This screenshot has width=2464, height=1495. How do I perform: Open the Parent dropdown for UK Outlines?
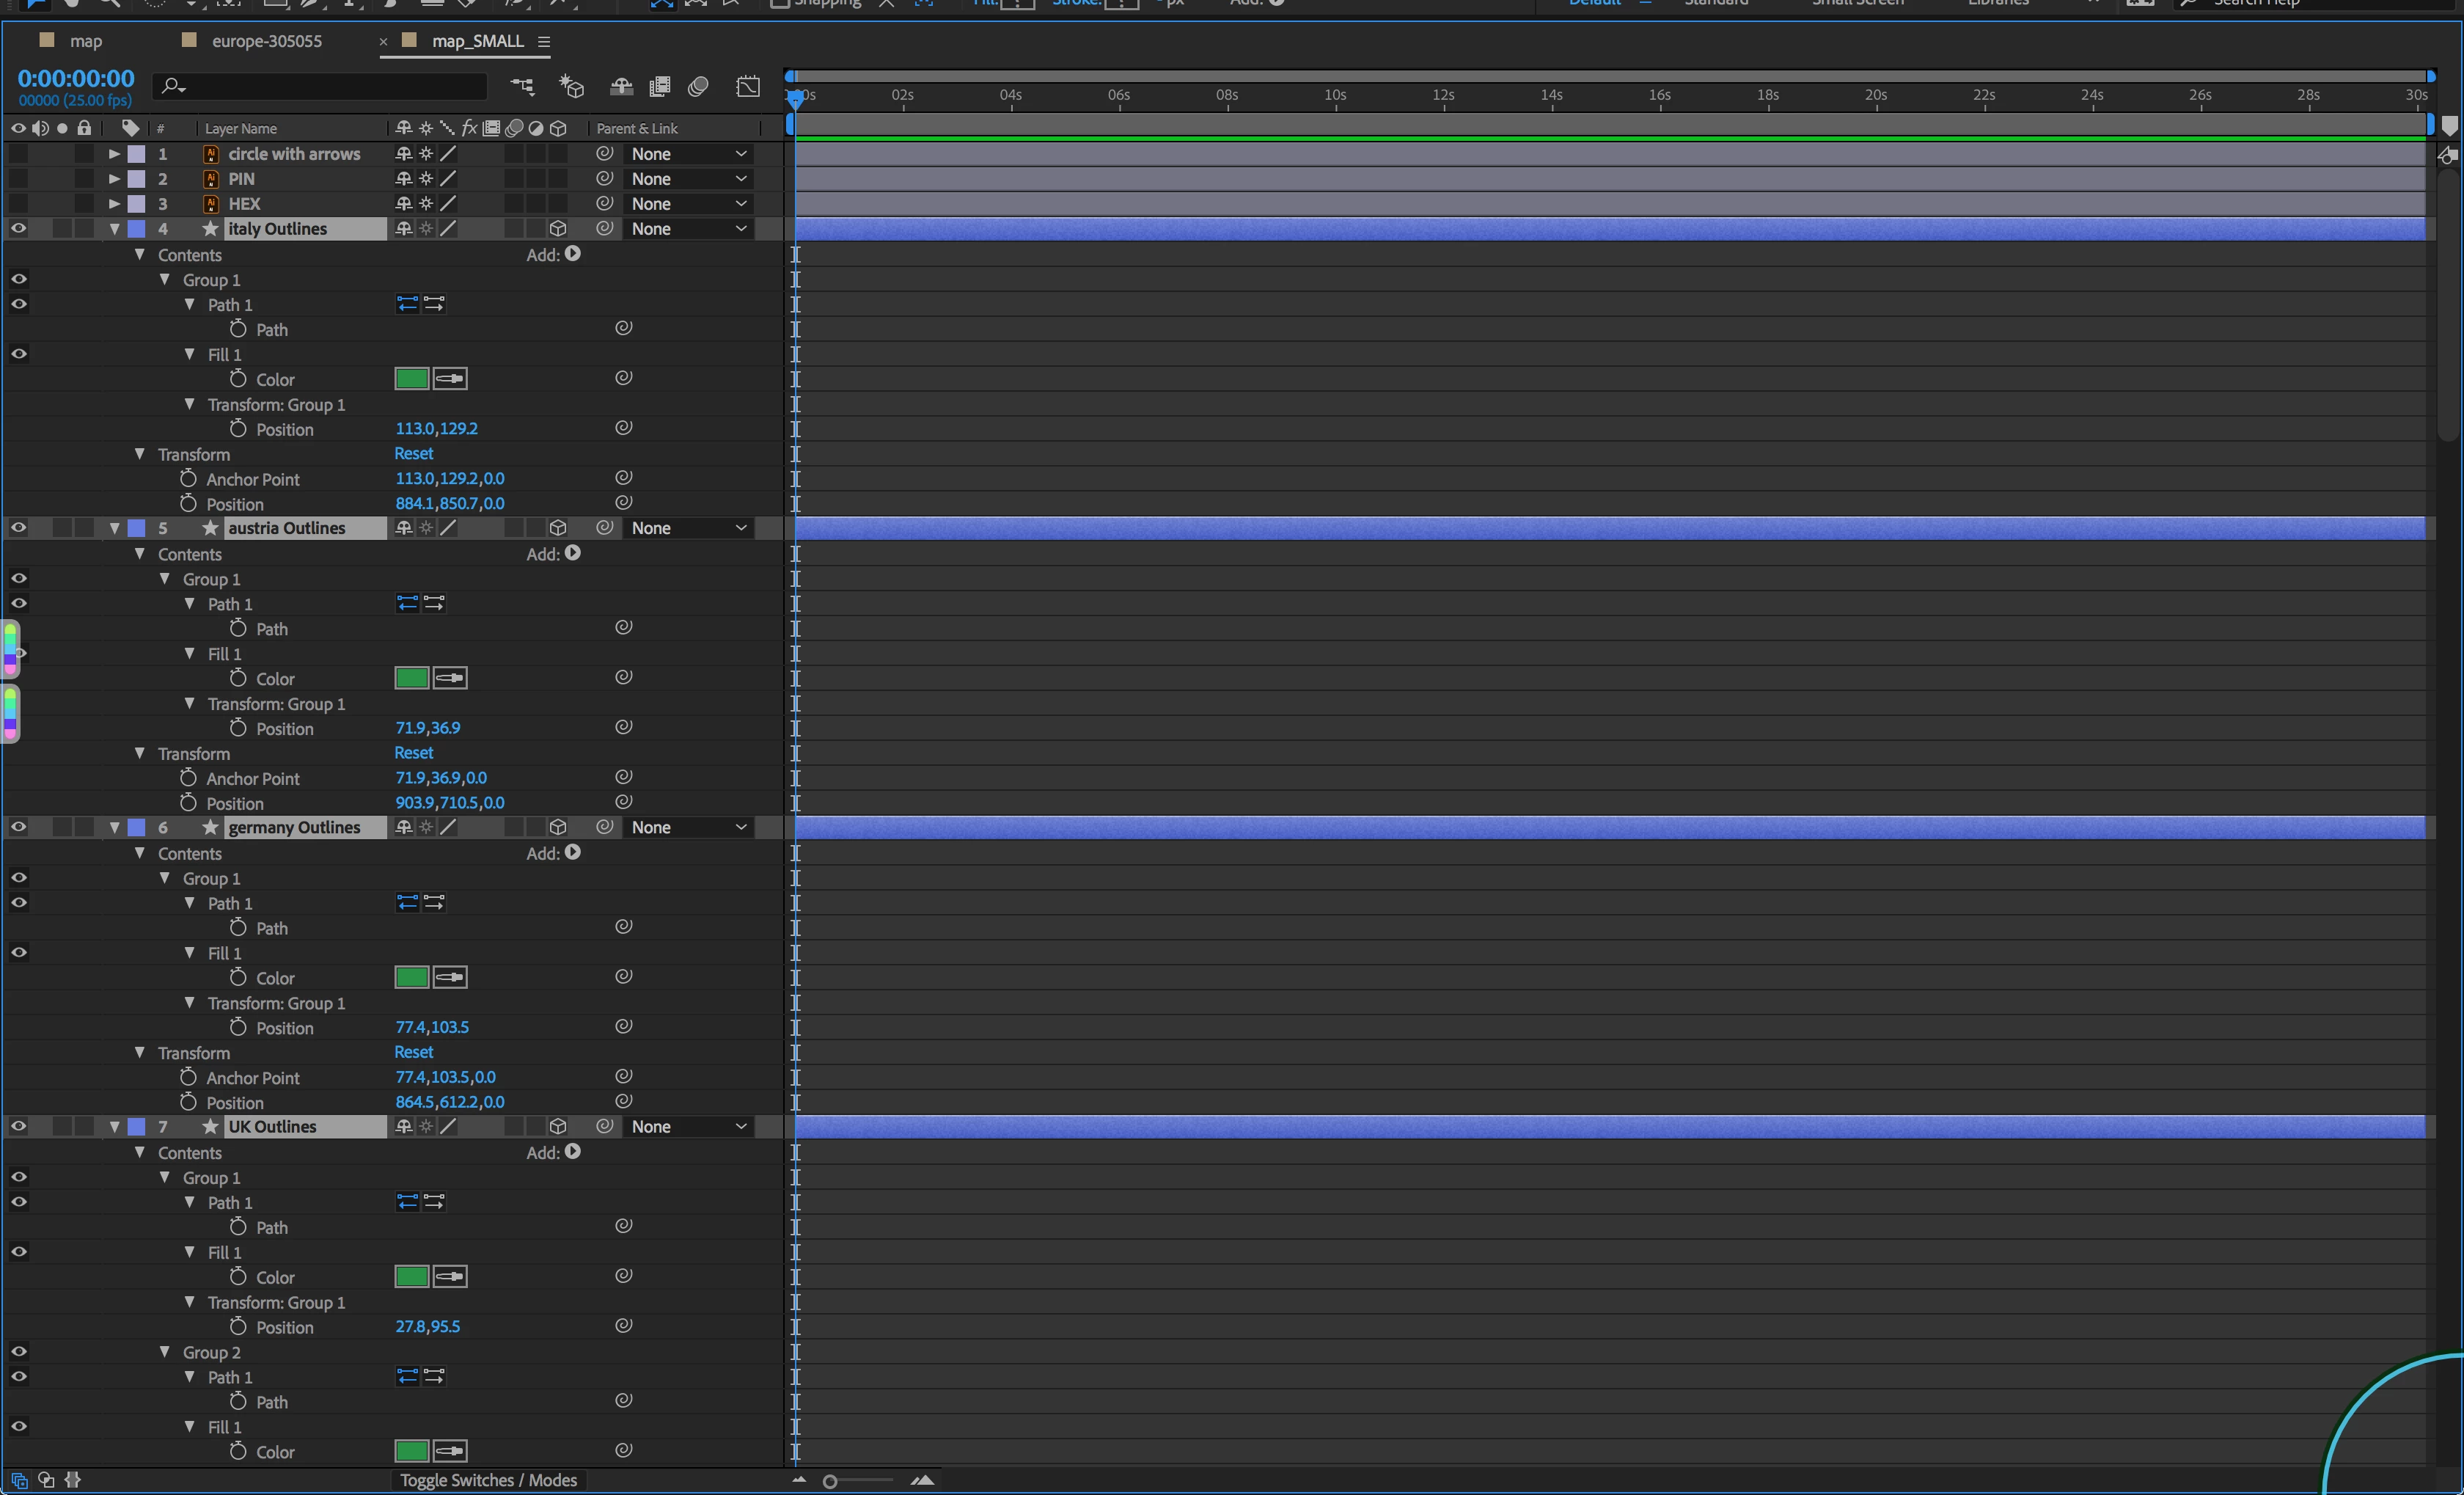click(x=689, y=1126)
